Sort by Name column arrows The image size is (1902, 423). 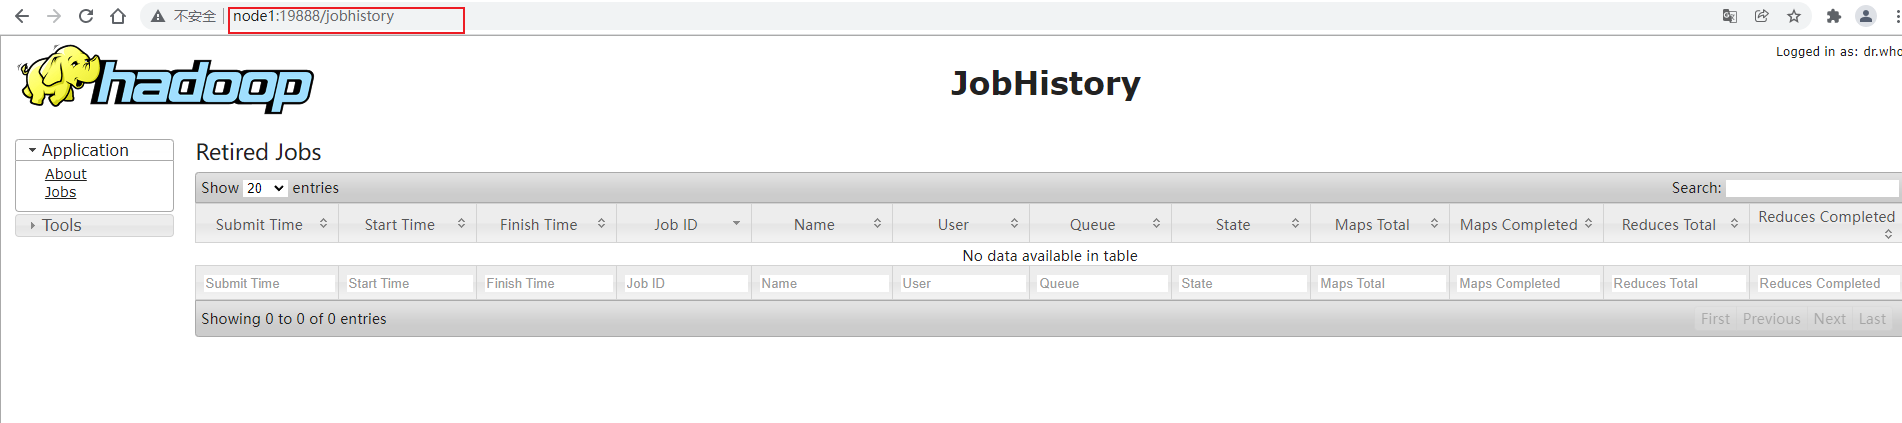877,224
